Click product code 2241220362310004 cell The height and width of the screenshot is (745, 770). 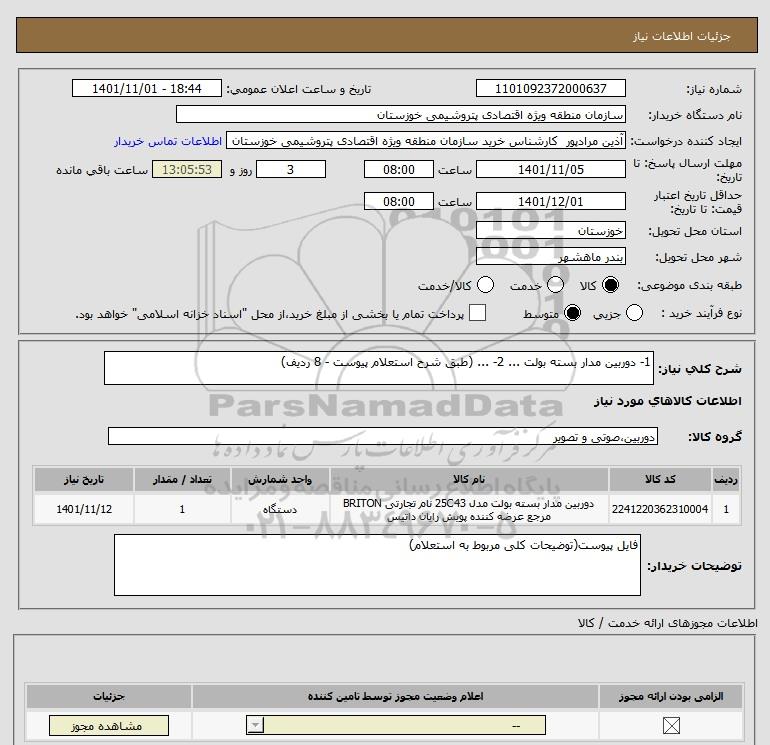[x=660, y=509]
